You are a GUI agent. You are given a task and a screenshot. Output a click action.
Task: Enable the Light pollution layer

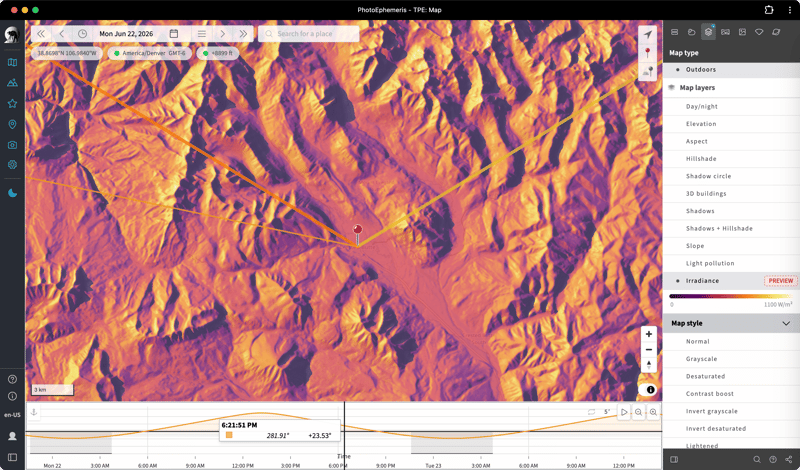(731, 263)
